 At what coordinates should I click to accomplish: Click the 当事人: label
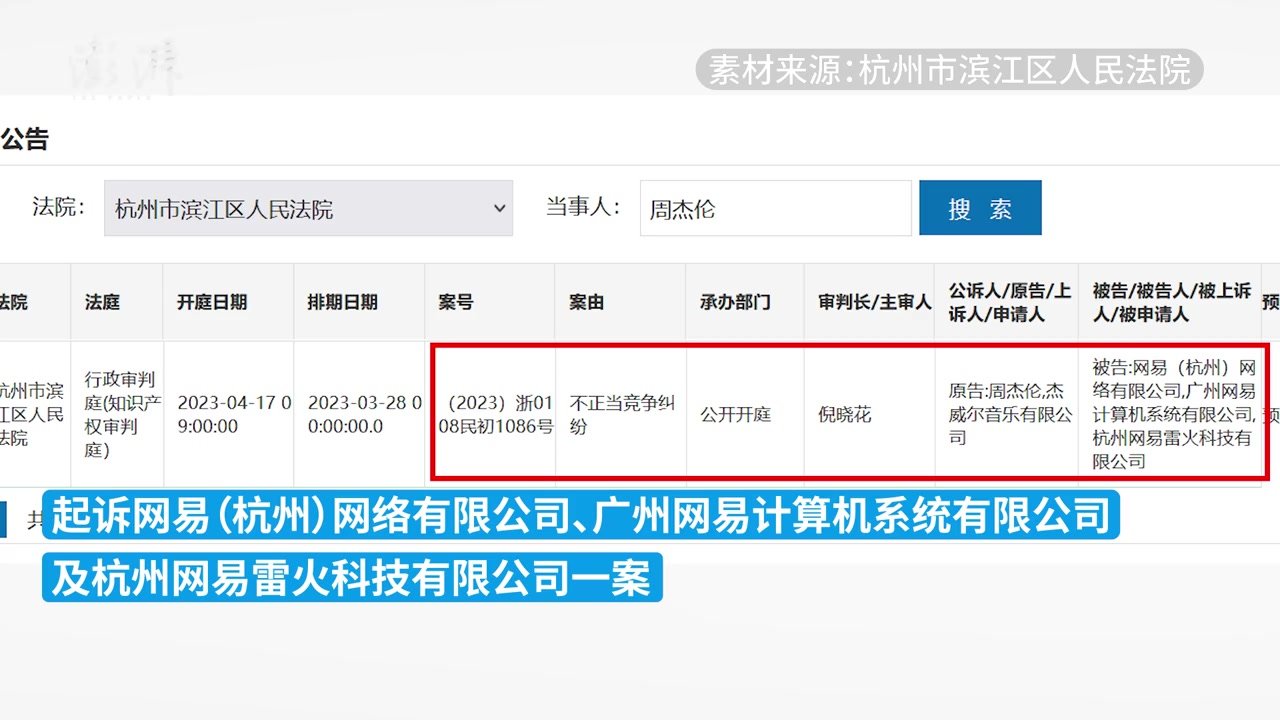[583, 207]
